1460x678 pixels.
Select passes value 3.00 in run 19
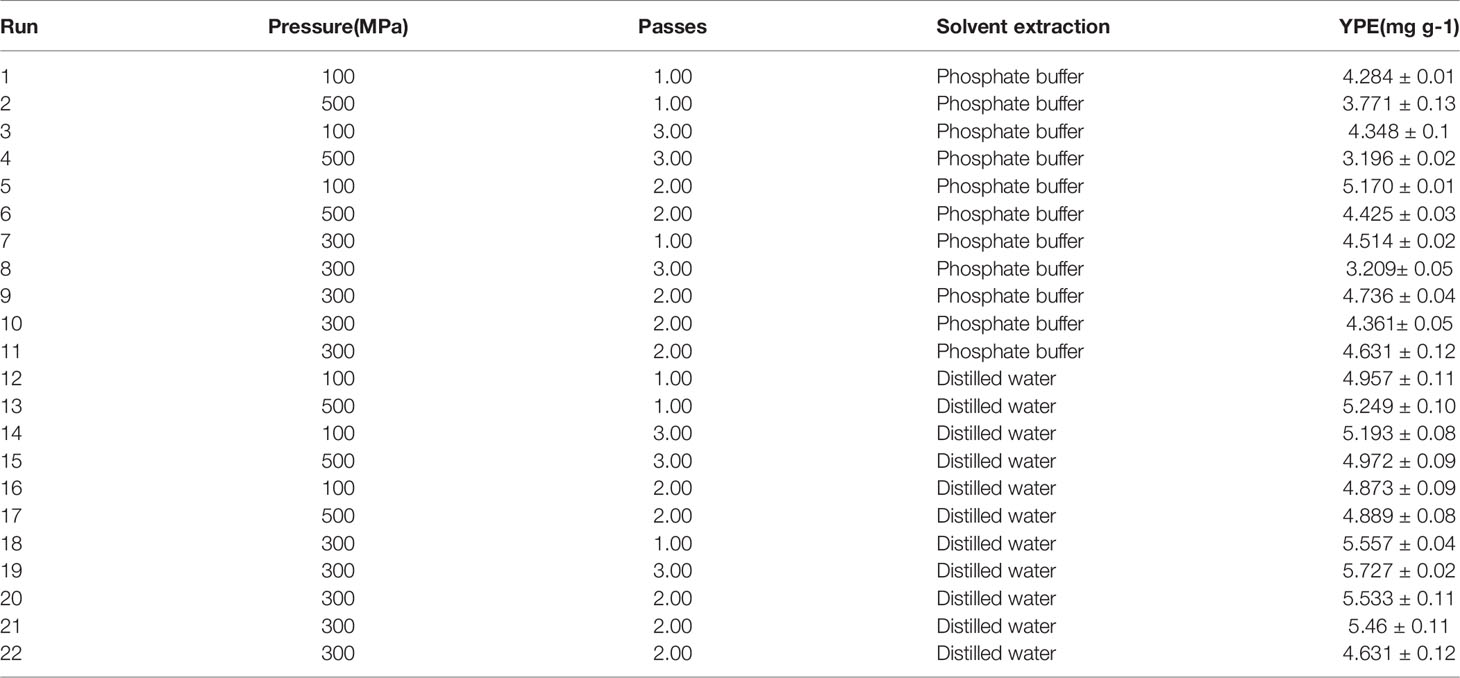(672, 571)
